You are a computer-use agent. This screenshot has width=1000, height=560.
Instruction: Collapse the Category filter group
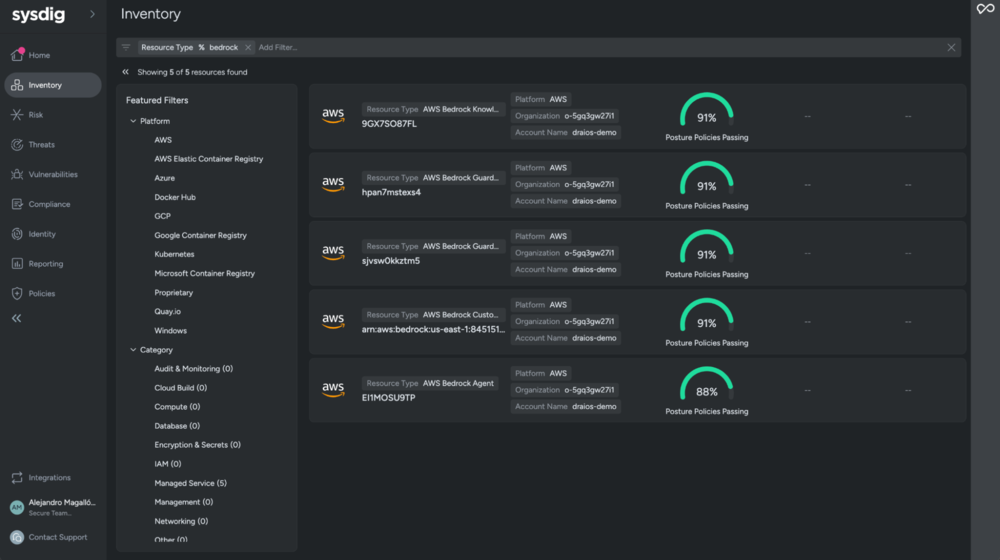(133, 350)
